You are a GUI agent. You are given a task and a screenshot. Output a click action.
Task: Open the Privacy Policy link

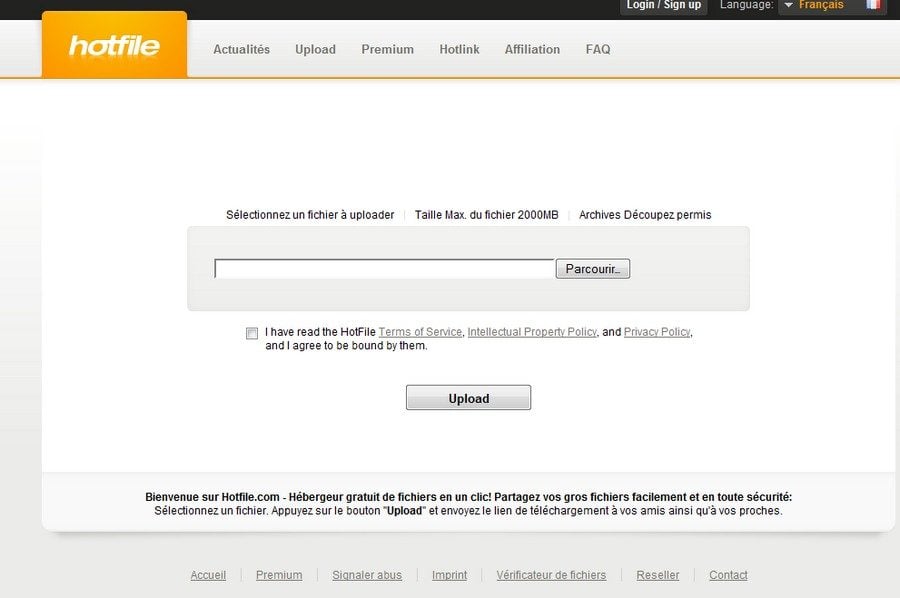click(657, 332)
